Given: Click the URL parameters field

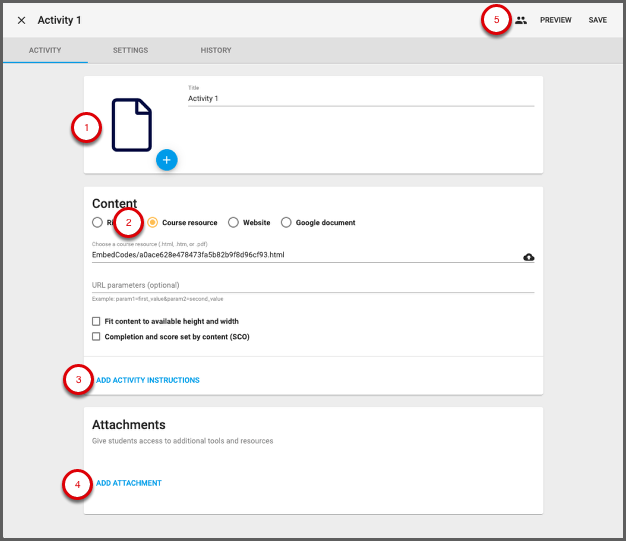Looking at the screenshot, I should pos(312,285).
